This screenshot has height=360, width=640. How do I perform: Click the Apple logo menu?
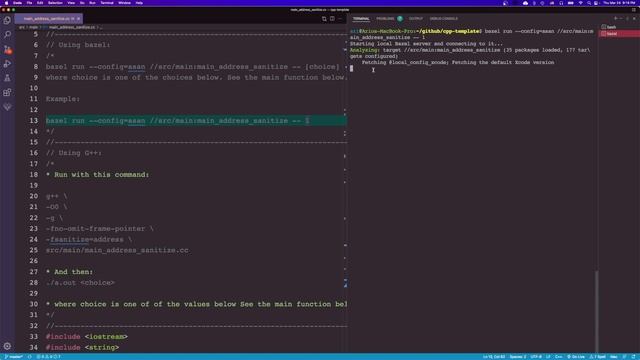[6, 3]
